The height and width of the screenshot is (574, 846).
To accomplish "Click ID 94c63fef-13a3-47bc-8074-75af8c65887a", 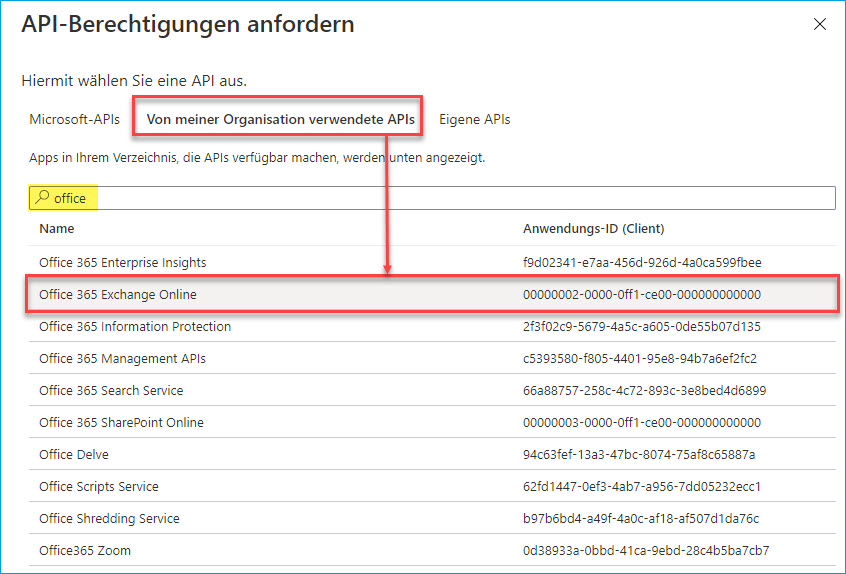I will 639,454.
